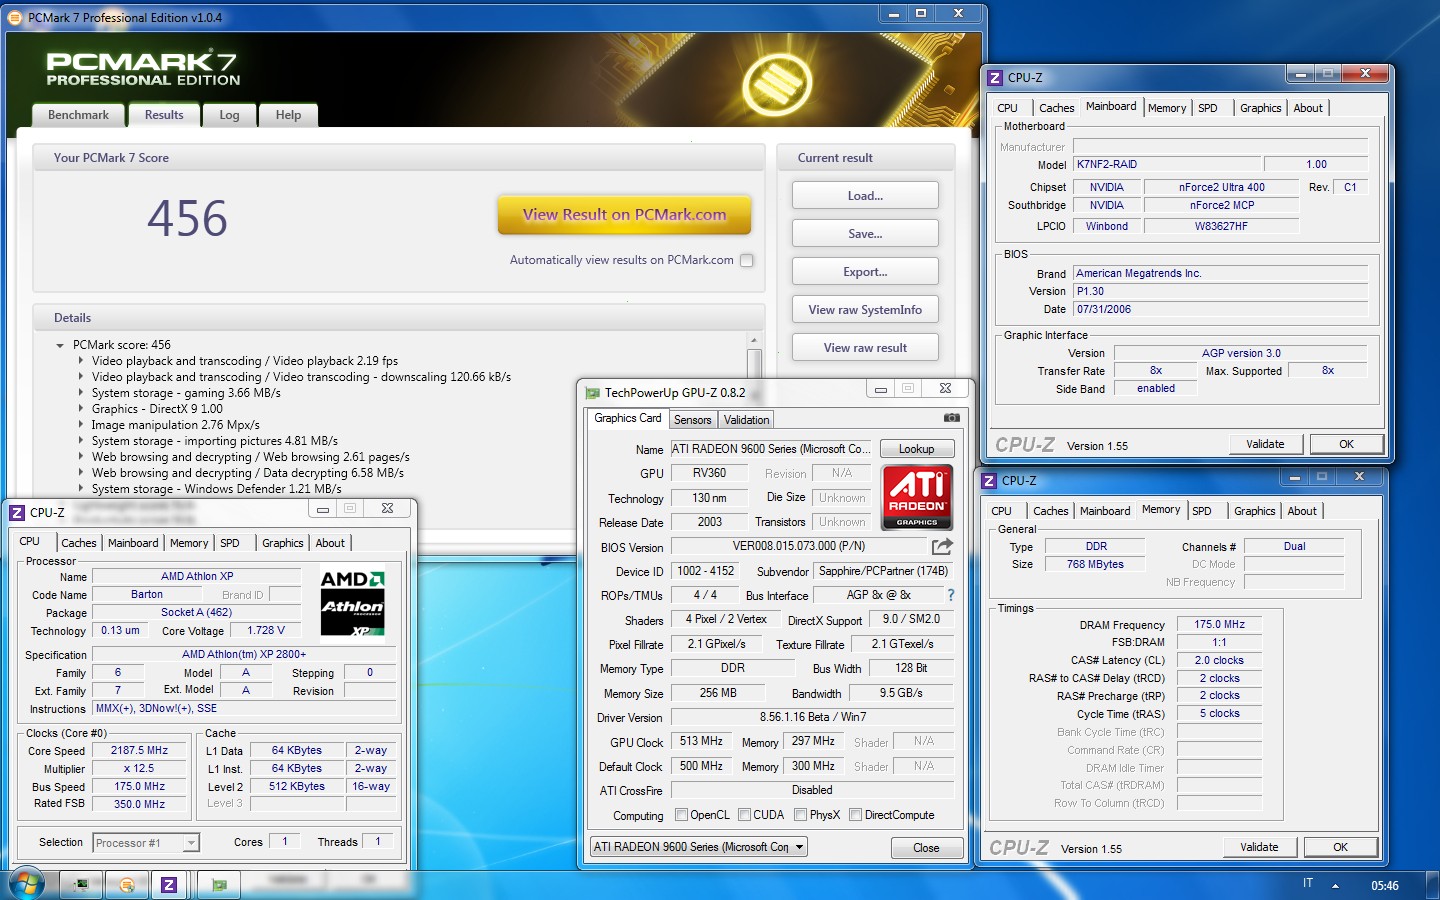Toggle the CUDA checkbox in GPU-Z
Image resolution: width=1440 pixels, height=900 pixels.
744,815
